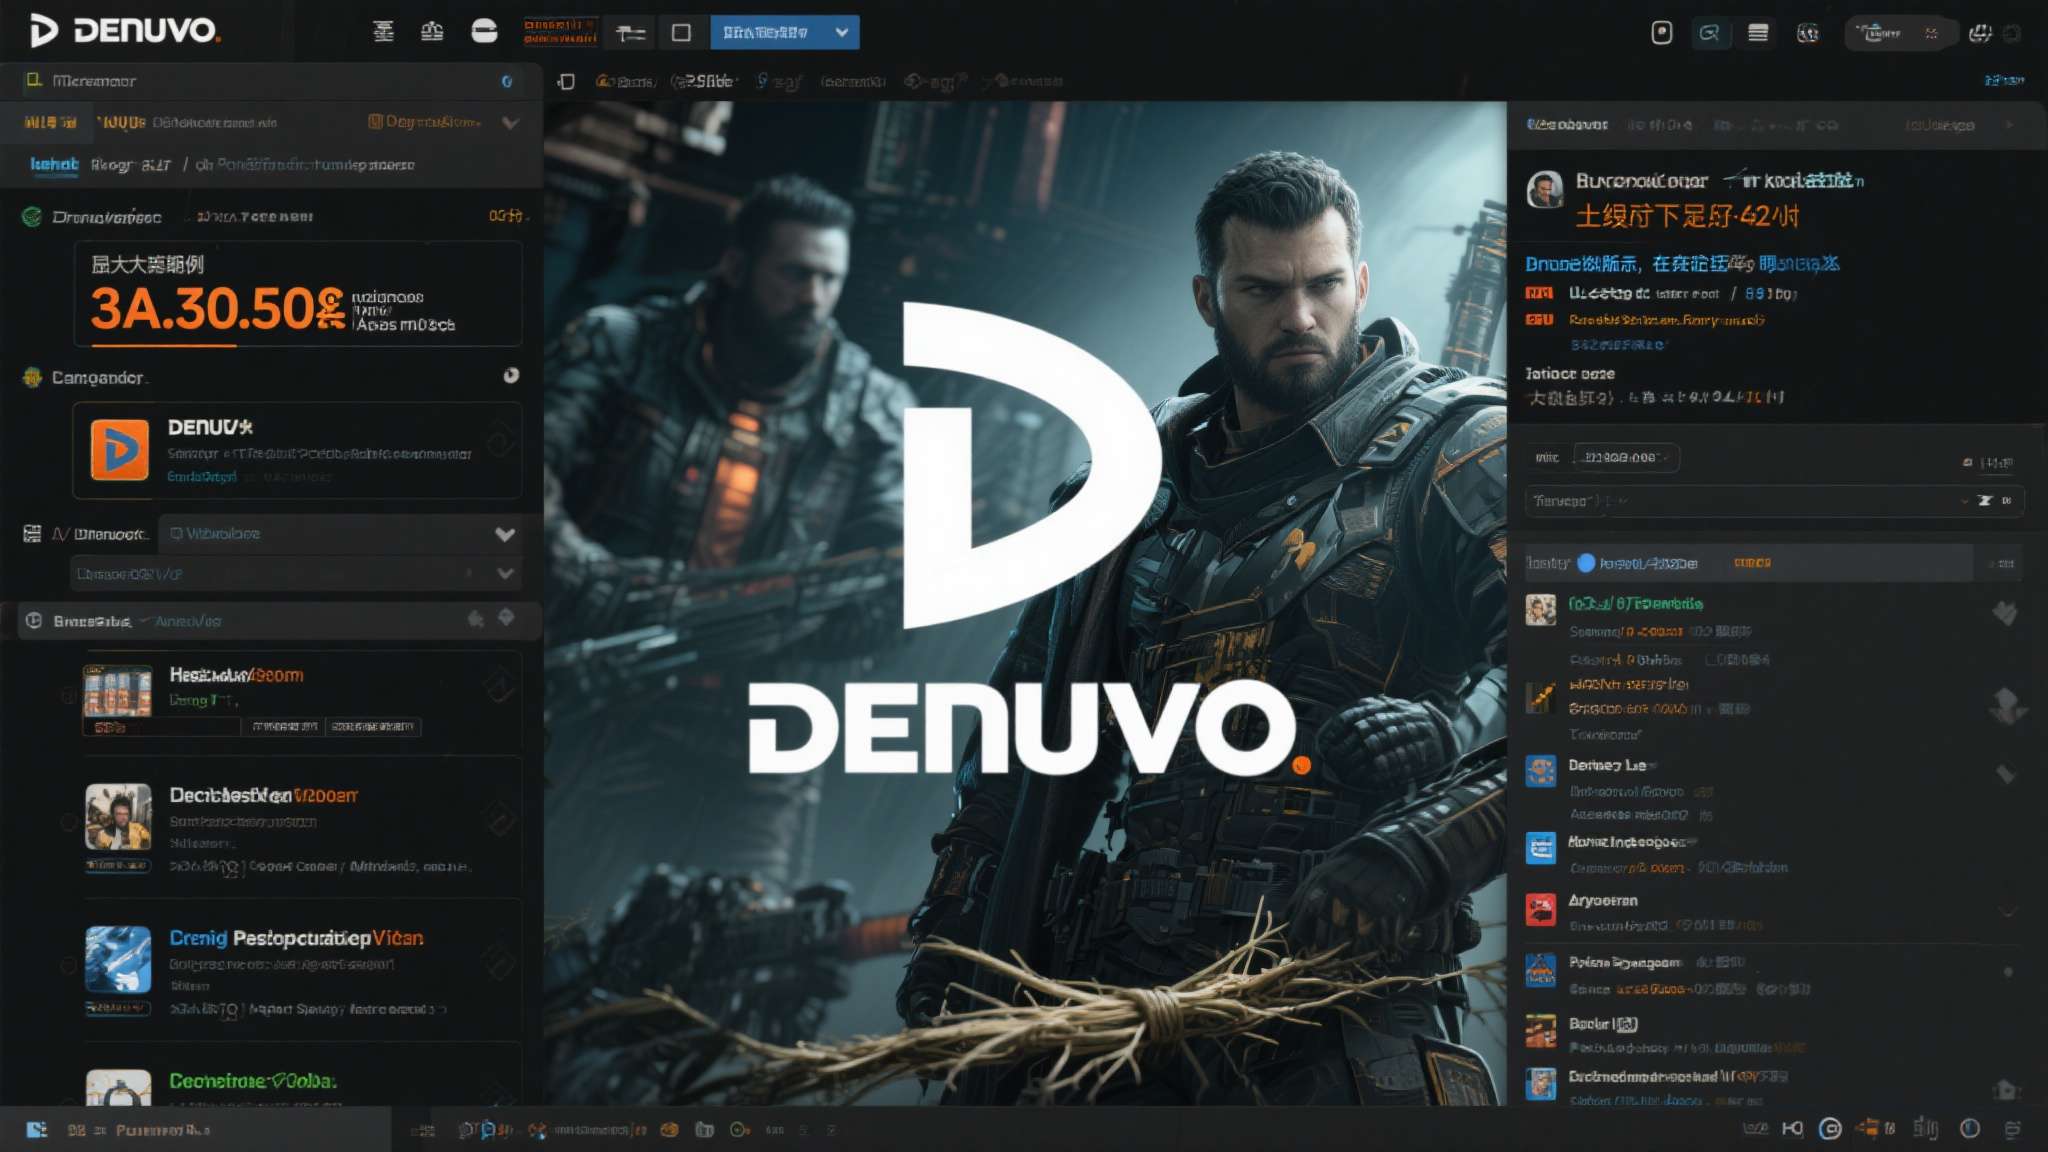
Task: Open the Rkogr tab next to kehat
Action: [x=131, y=165]
